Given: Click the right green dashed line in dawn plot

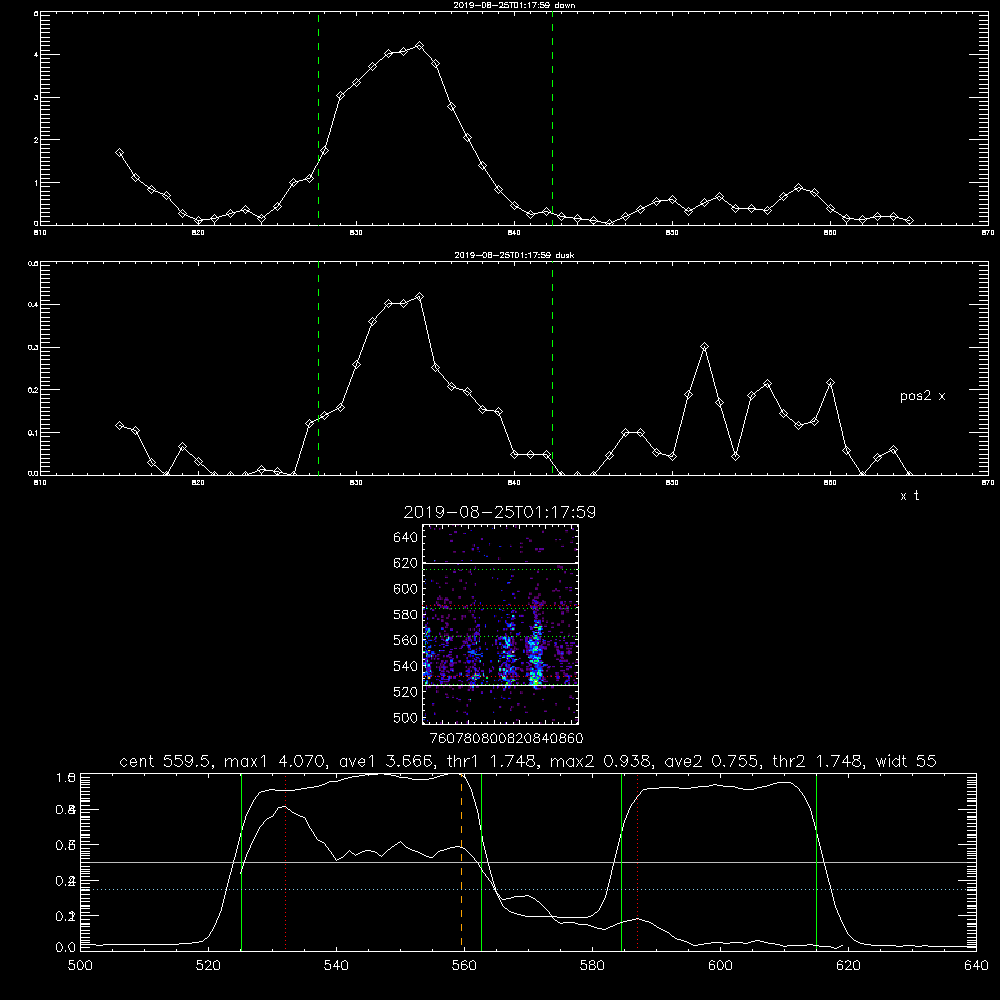Looking at the screenshot, I should pyautogui.click(x=552, y=118).
